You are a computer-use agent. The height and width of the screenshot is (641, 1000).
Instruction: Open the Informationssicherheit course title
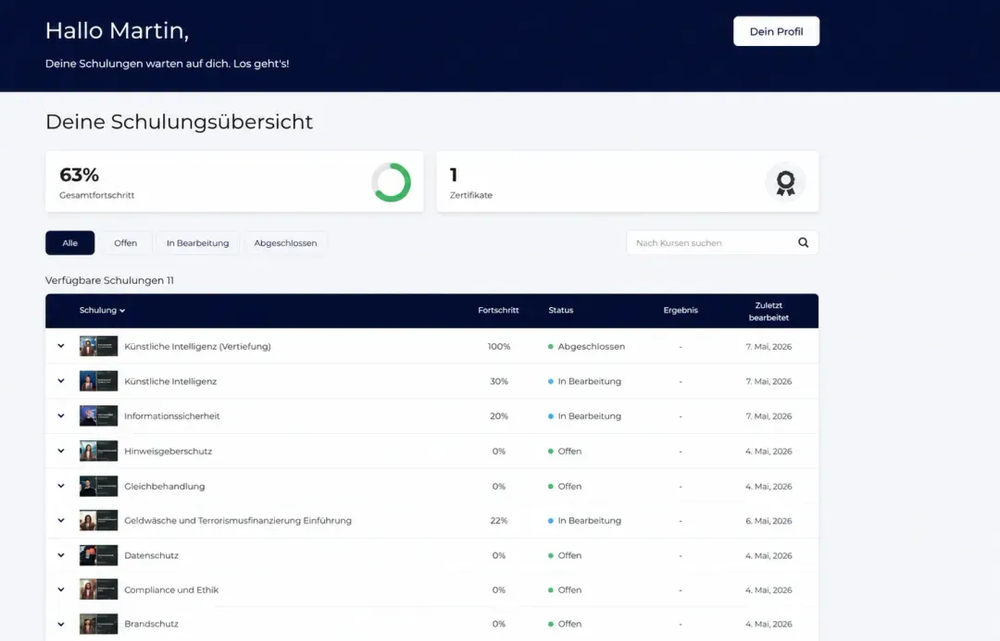coord(172,416)
